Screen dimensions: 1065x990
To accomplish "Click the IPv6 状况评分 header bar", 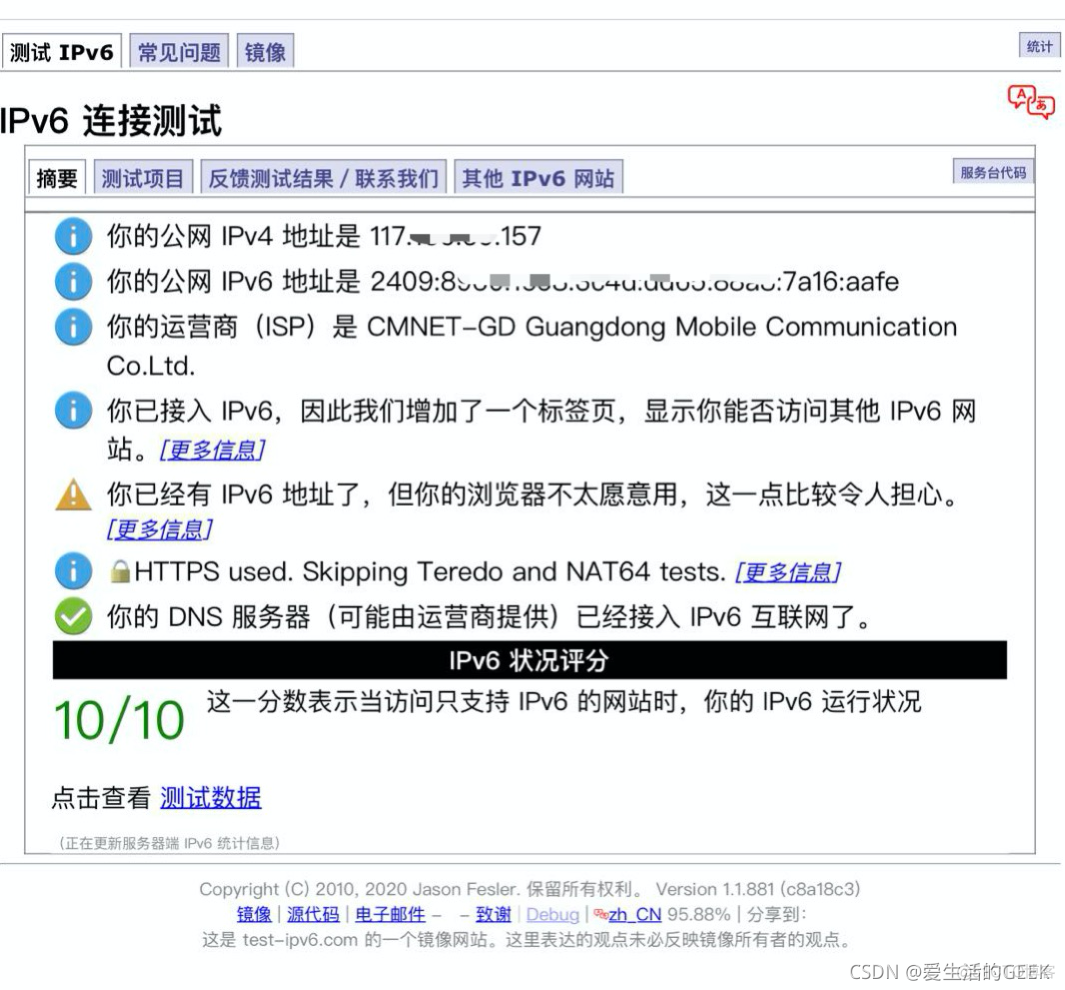I will pos(530,660).
